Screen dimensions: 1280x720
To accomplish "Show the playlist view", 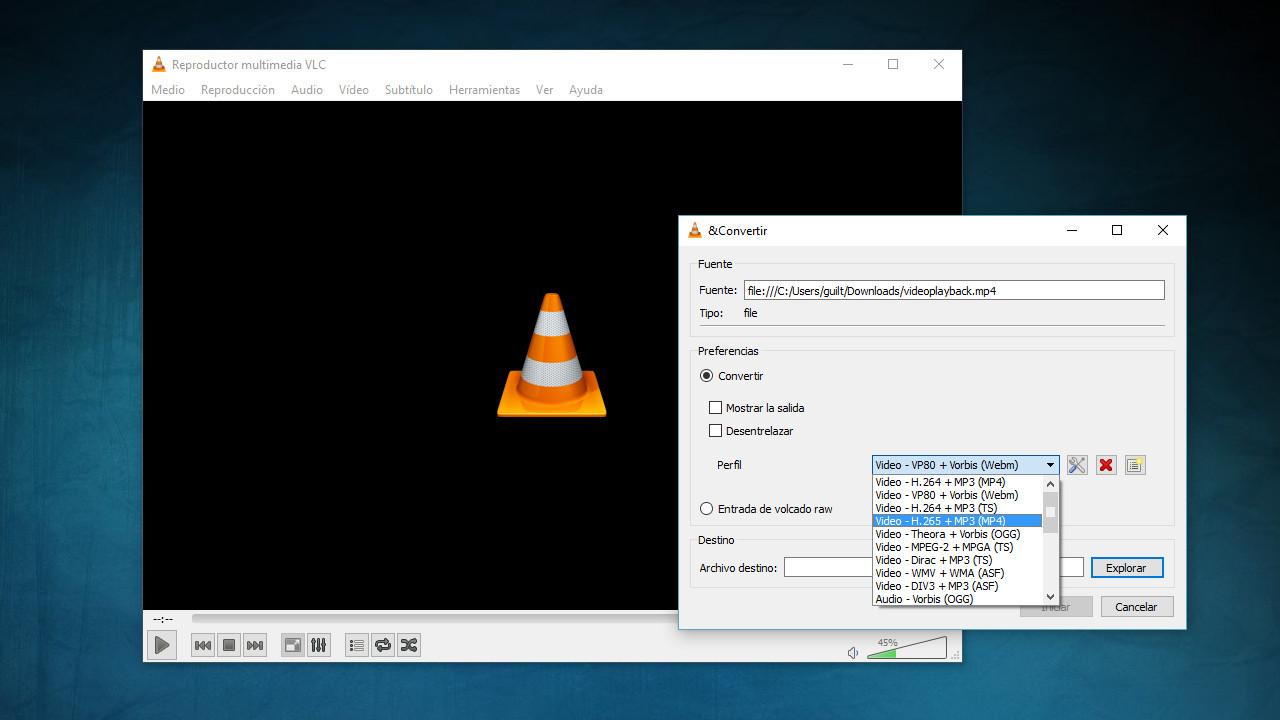I will (356, 645).
